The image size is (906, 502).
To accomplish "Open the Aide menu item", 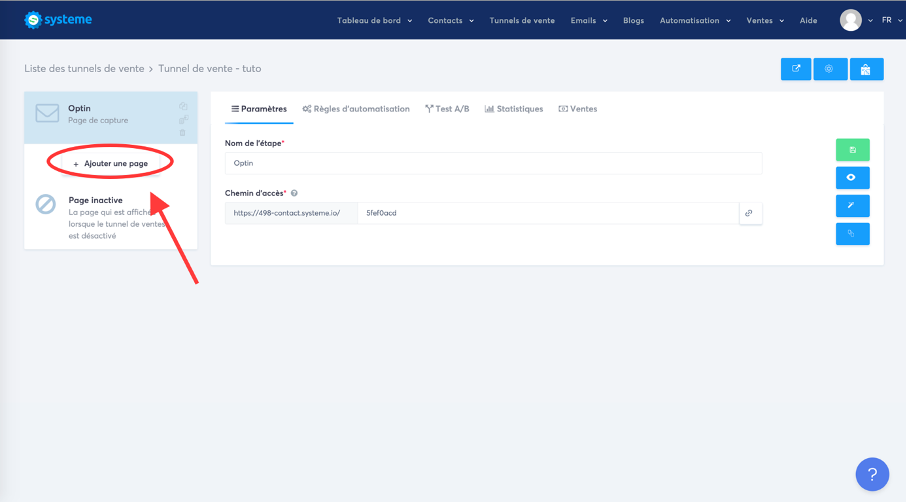I will (x=808, y=20).
